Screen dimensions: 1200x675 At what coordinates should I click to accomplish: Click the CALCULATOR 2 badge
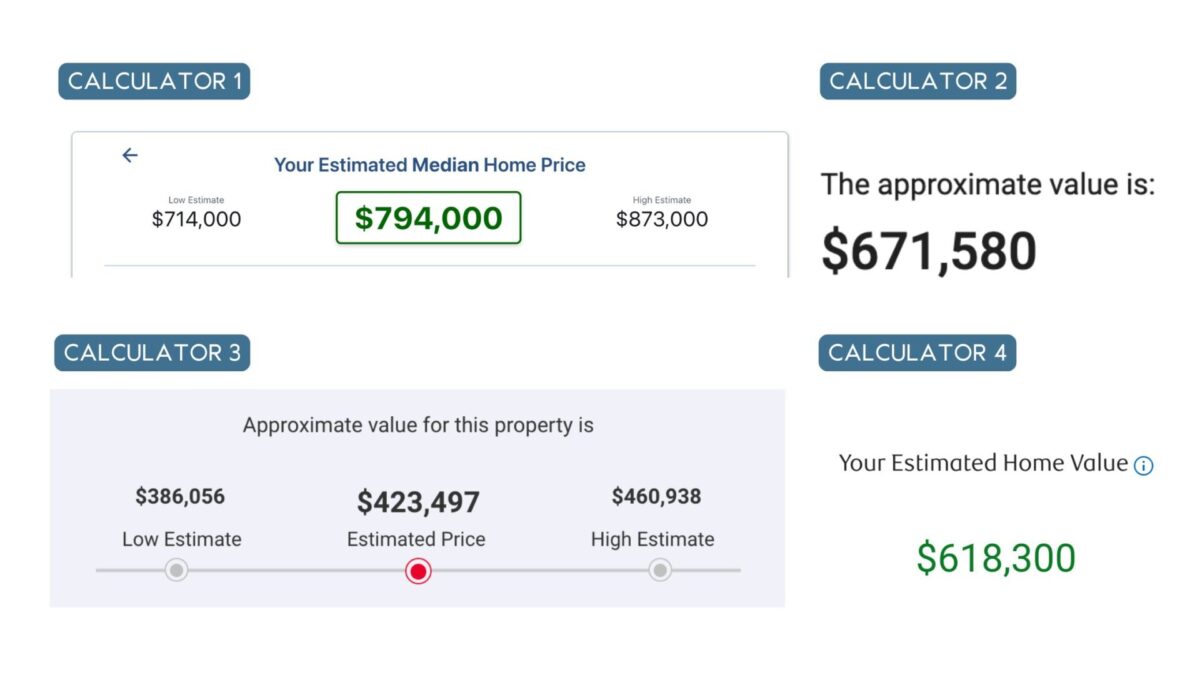(x=917, y=81)
